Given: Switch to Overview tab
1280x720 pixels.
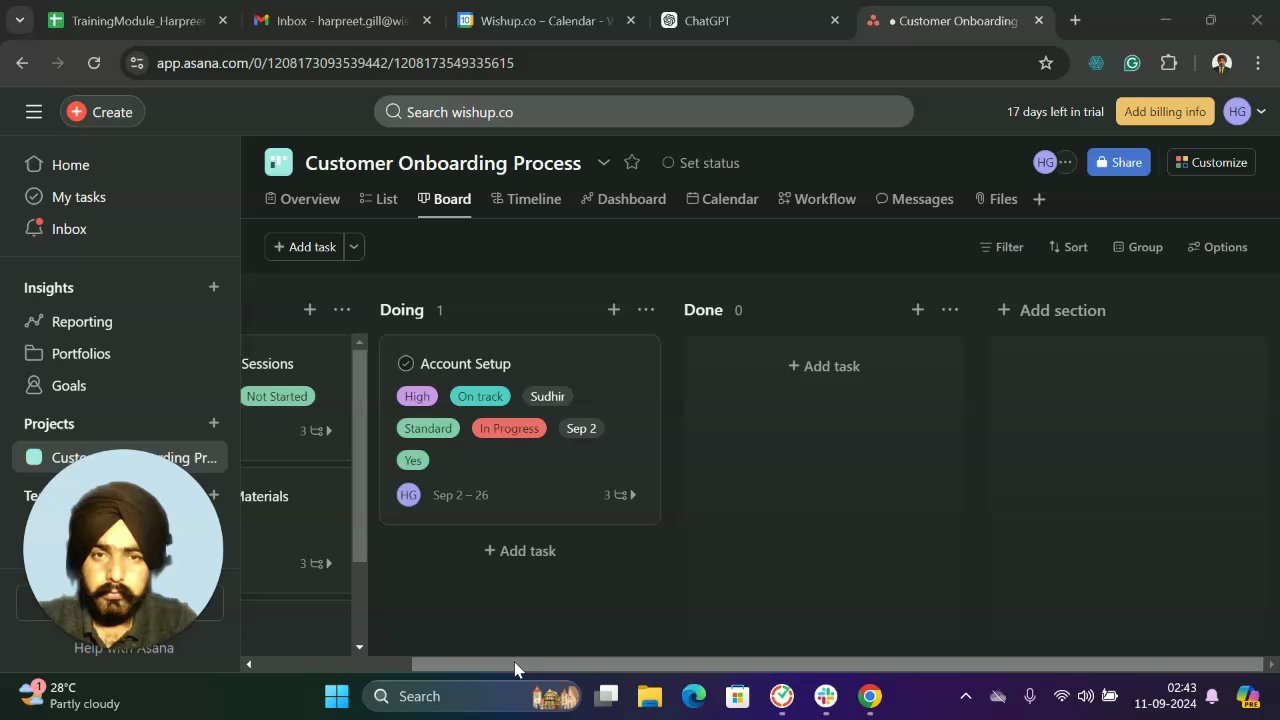Looking at the screenshot, I should [302, 199].
